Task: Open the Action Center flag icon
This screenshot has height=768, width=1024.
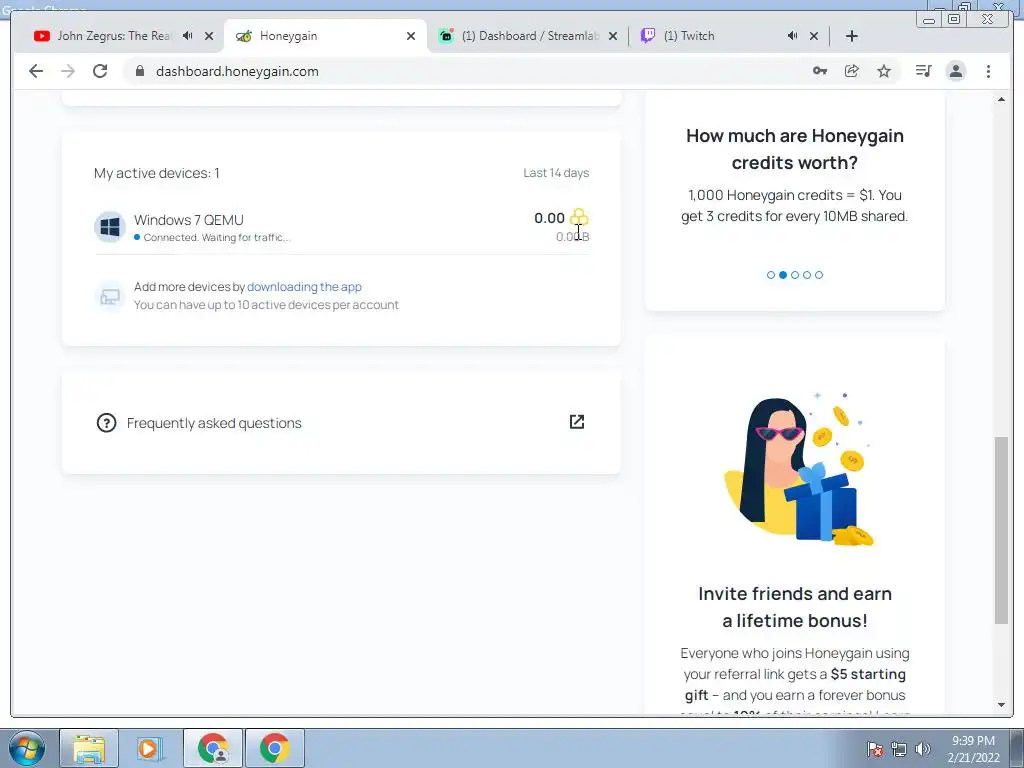Action: click(875, 749)
